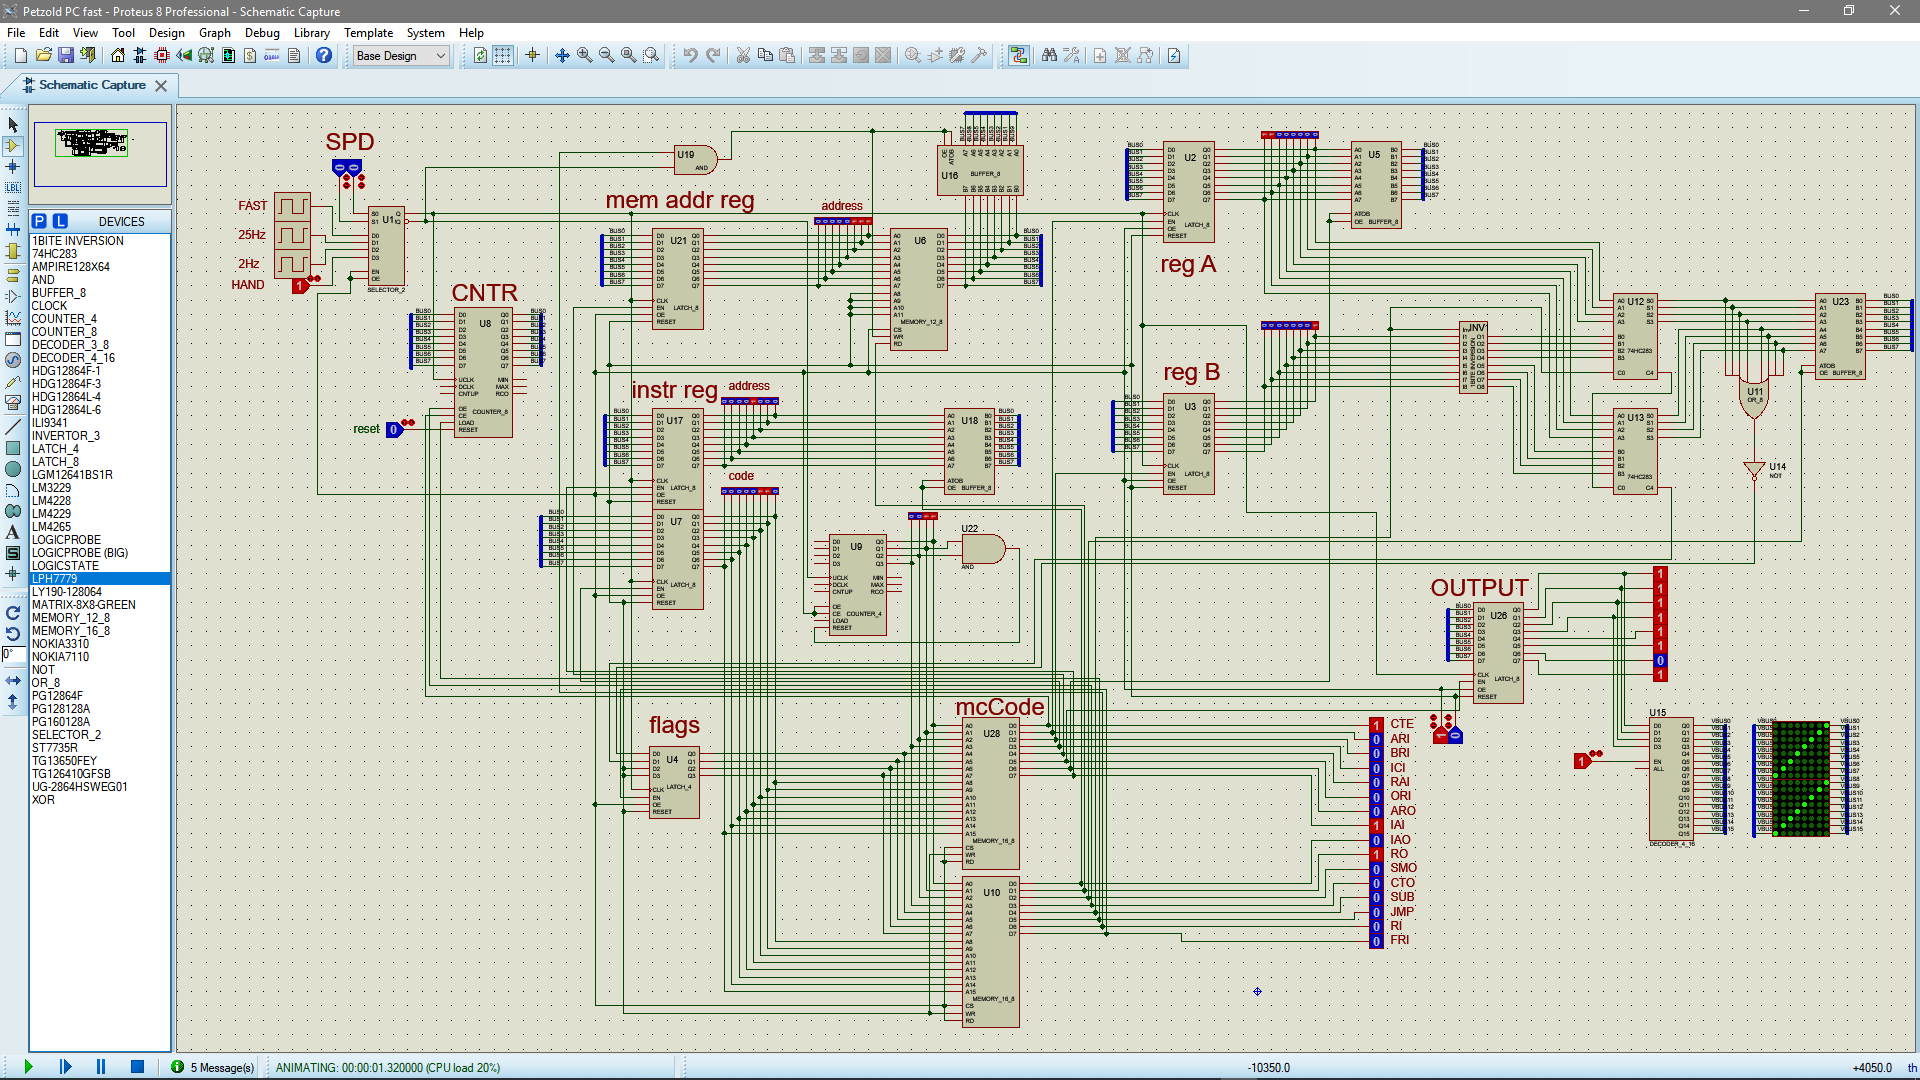This screenshot has width=1920, height=1080.
Task: Open the 5 Message(s) simulation log
Action: (x=213, y=1067)
